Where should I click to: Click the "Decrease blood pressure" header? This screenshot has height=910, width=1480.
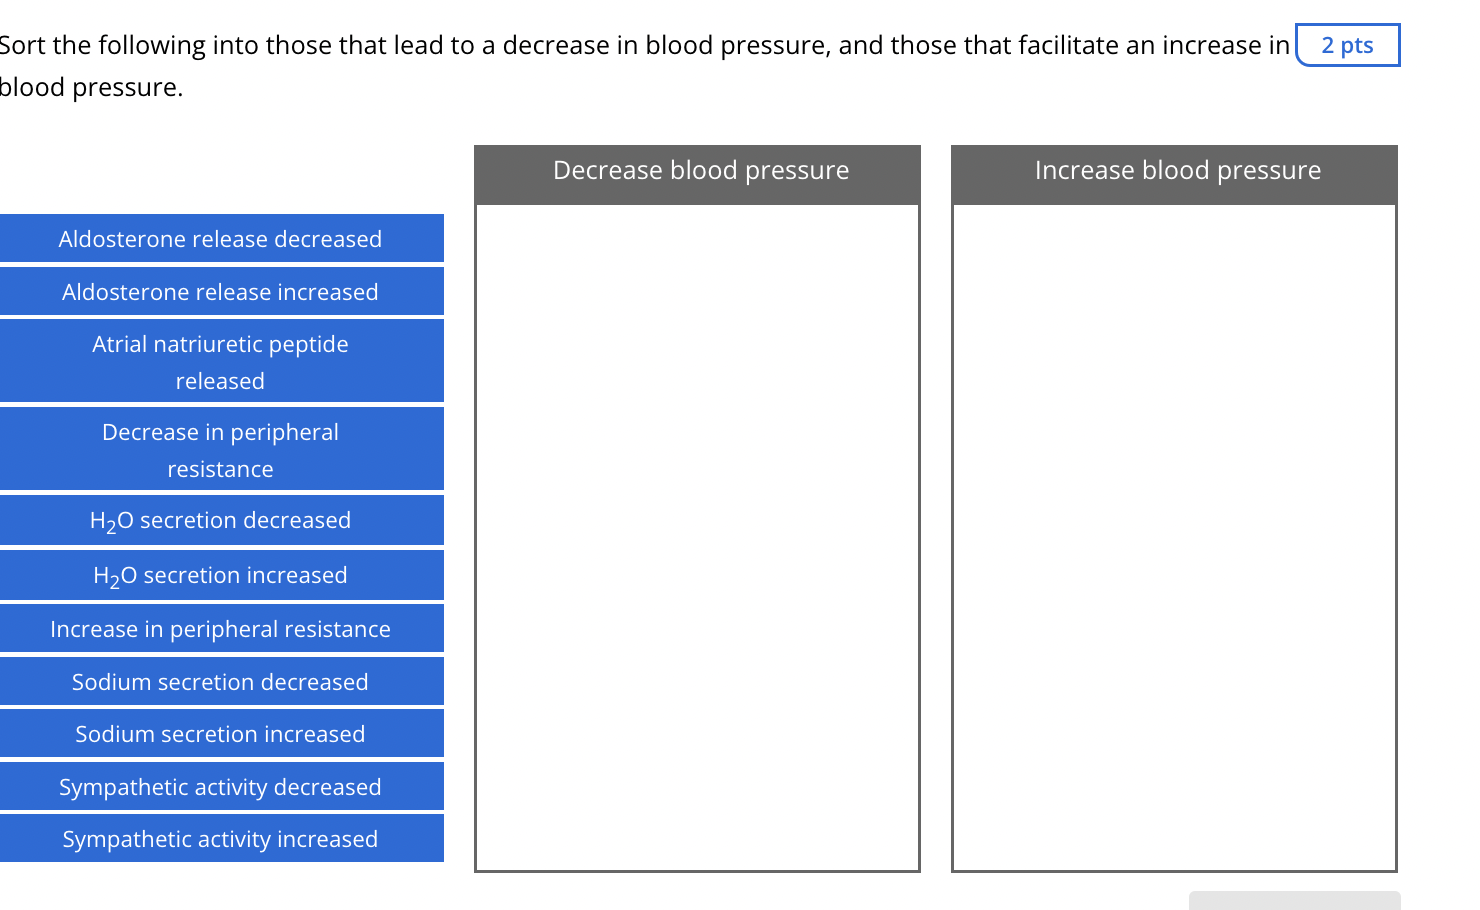(700, 170)
